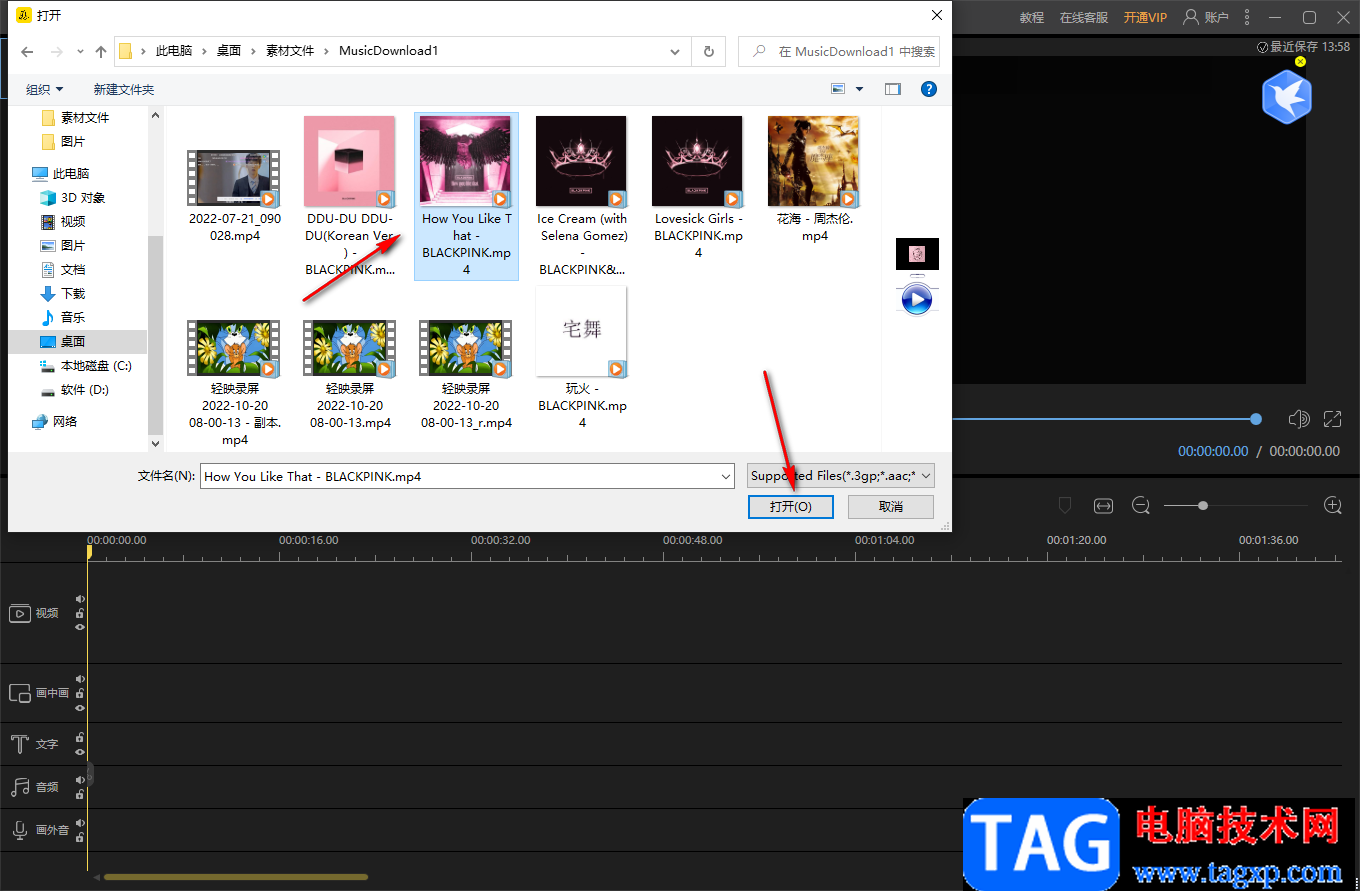Change the file view layout icon
Viewport: 1360px width, 891px height.
point(839,89)
